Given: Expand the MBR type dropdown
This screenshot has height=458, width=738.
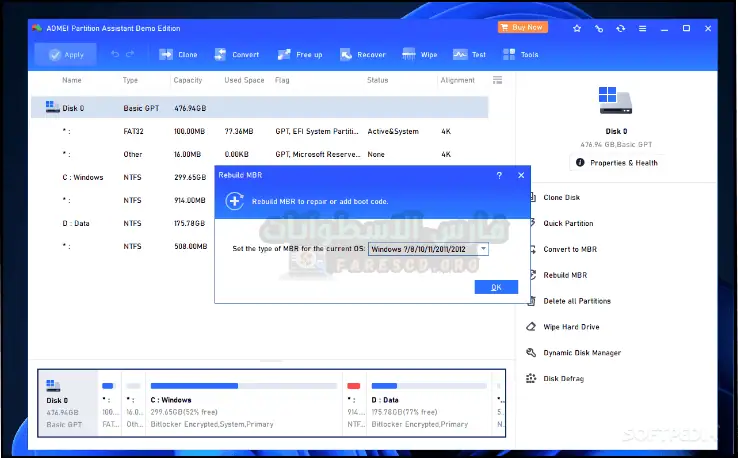Looking at the screenshot, I should [483, 248].
